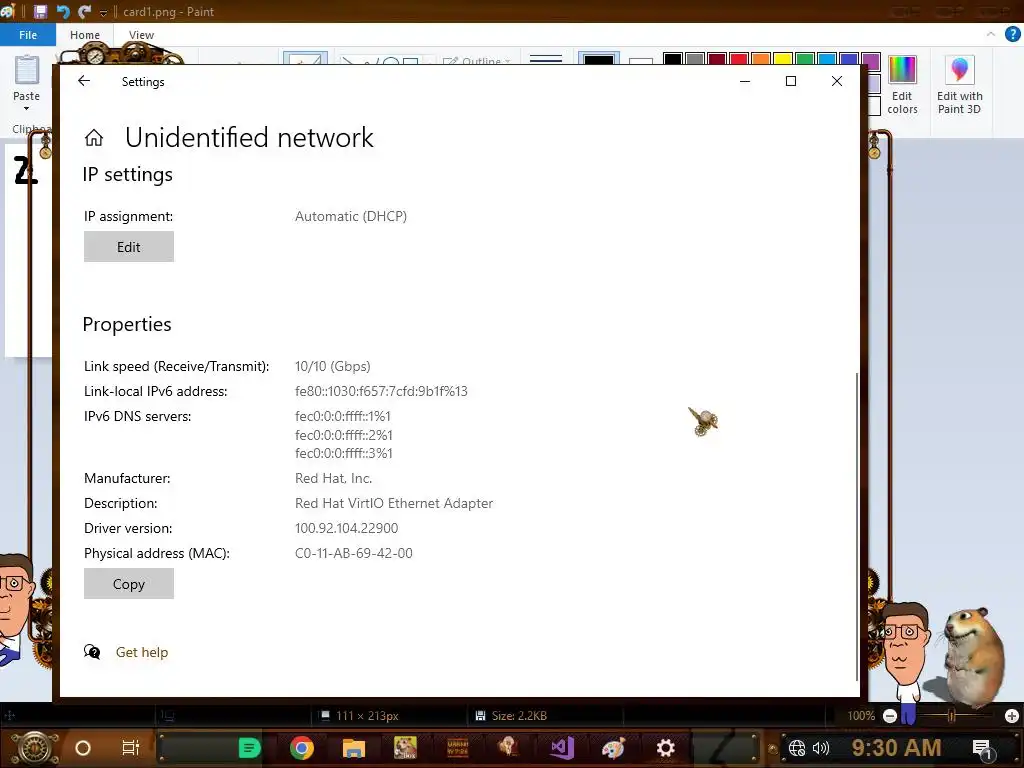Pick the green color swatch in Paint
The height and width of the screenshot is (768, 1024).
tap(805, 59)
